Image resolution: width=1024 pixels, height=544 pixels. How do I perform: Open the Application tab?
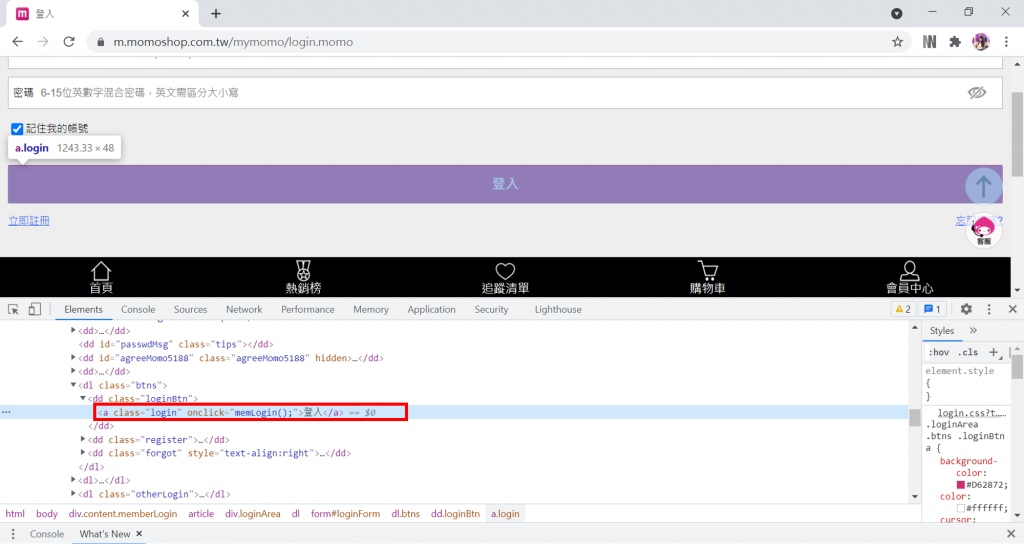point(431,310)
